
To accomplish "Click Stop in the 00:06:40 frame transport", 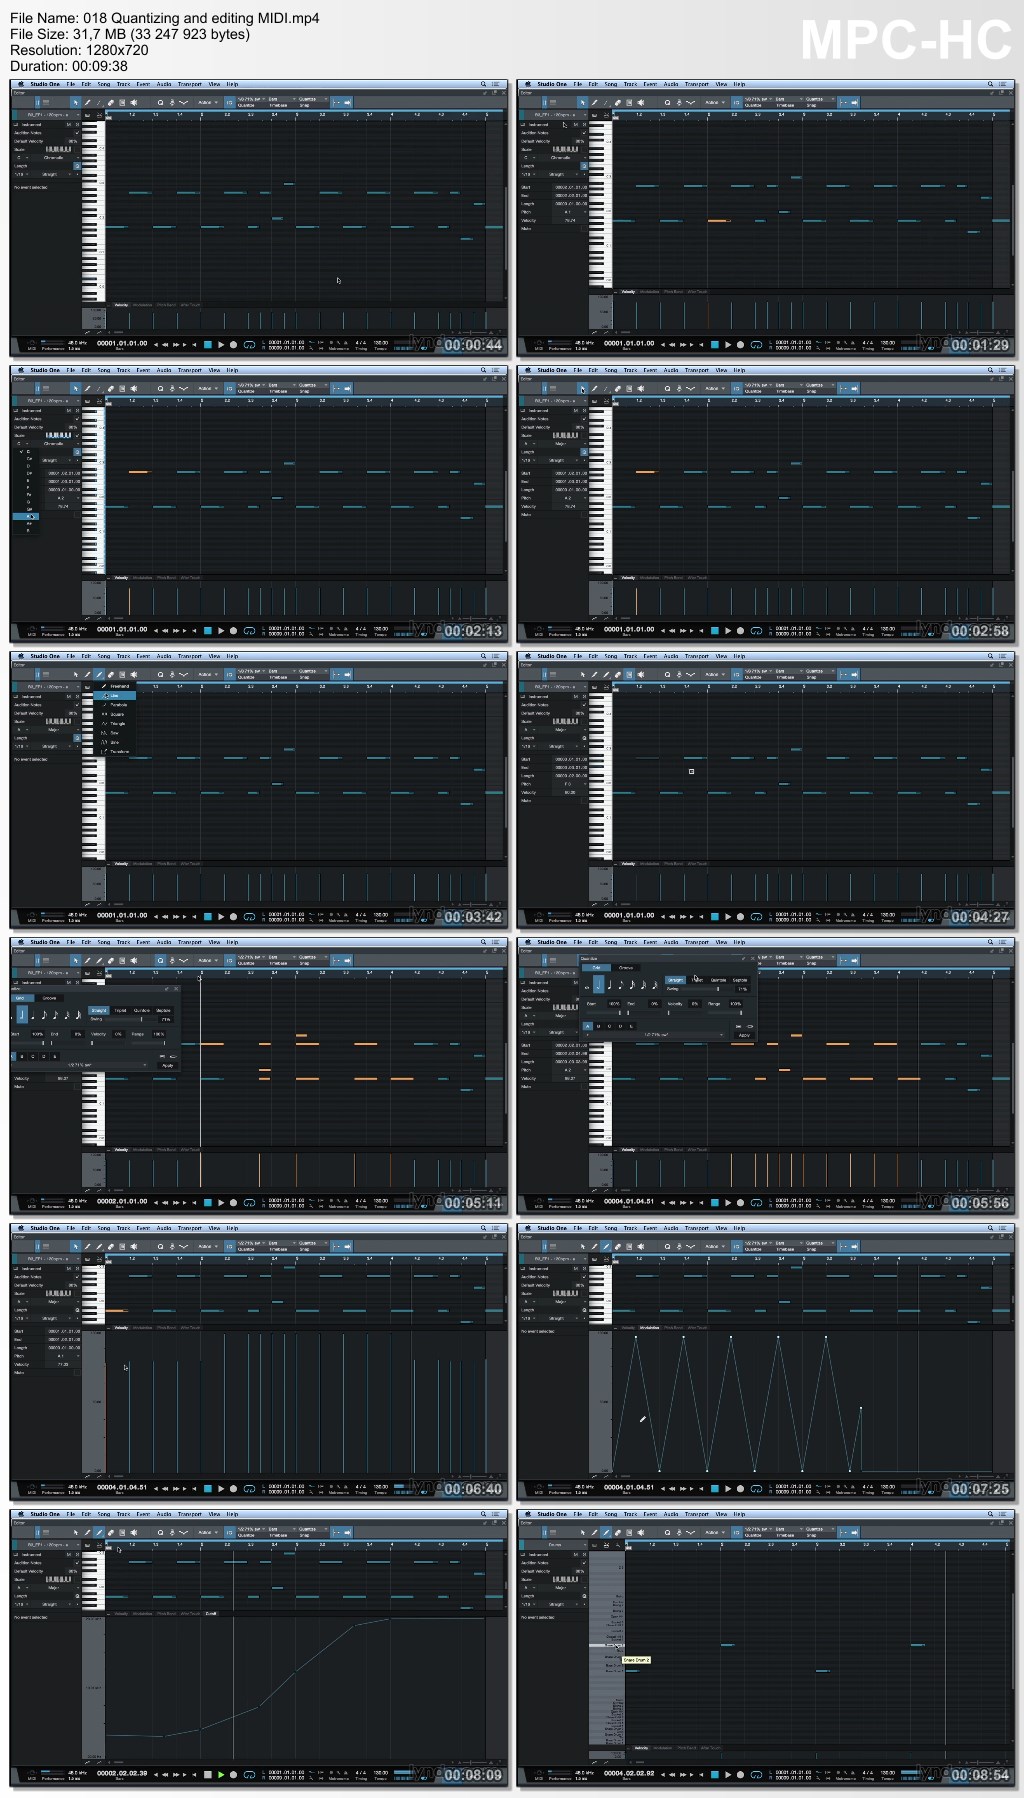I will [208, 1489].
